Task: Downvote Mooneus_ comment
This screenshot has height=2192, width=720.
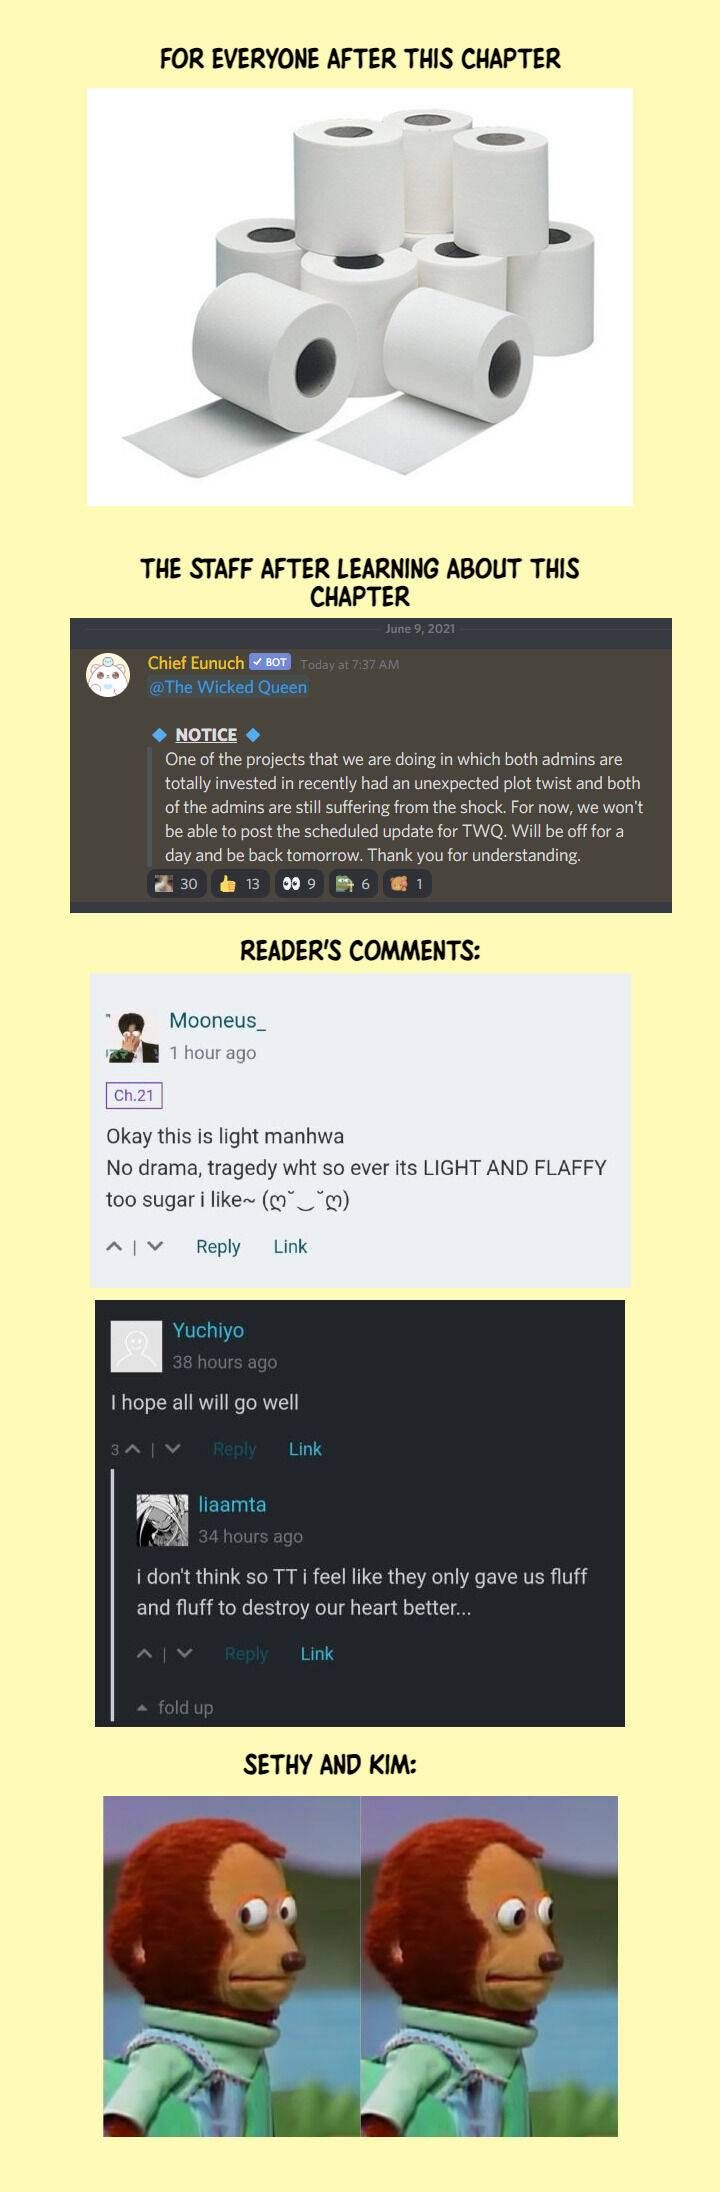Action: 154,1246
